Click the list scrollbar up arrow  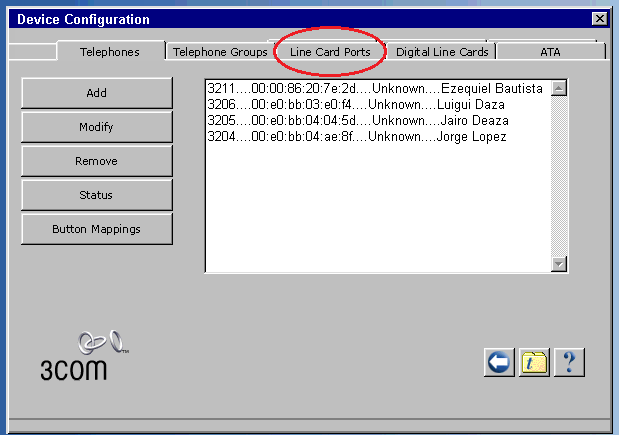(x=559, y=88)
